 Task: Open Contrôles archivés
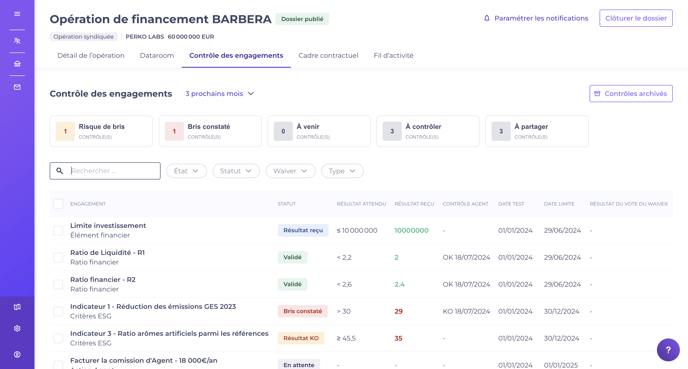point(631,93)
